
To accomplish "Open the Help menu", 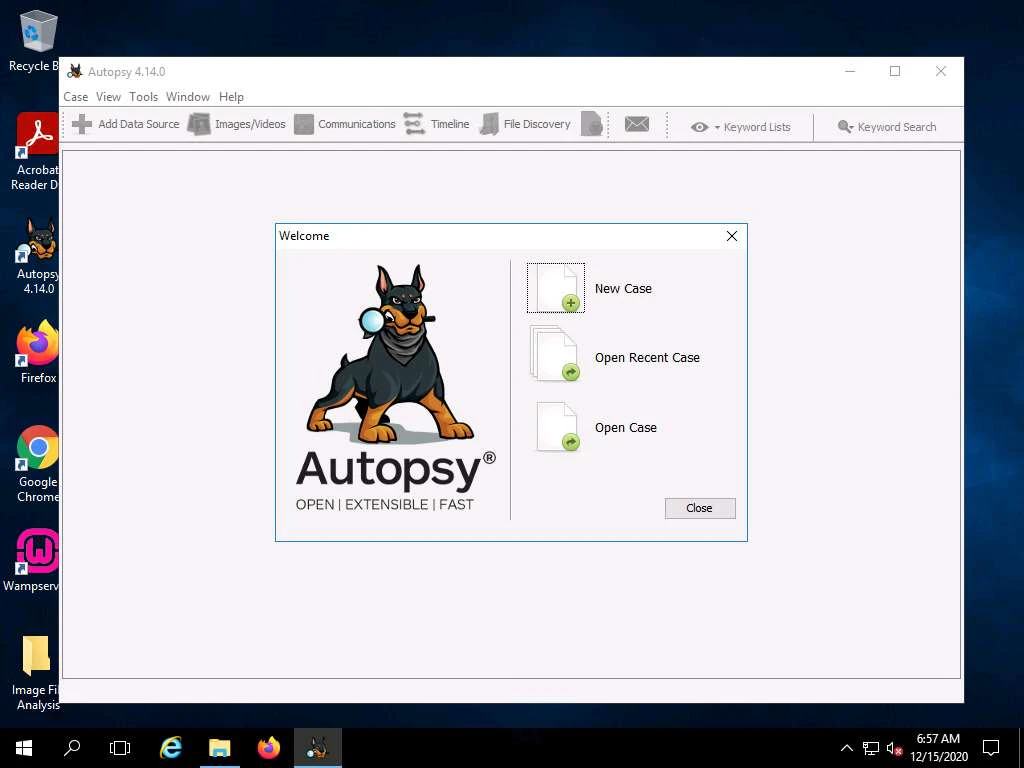I will point(231,97).
